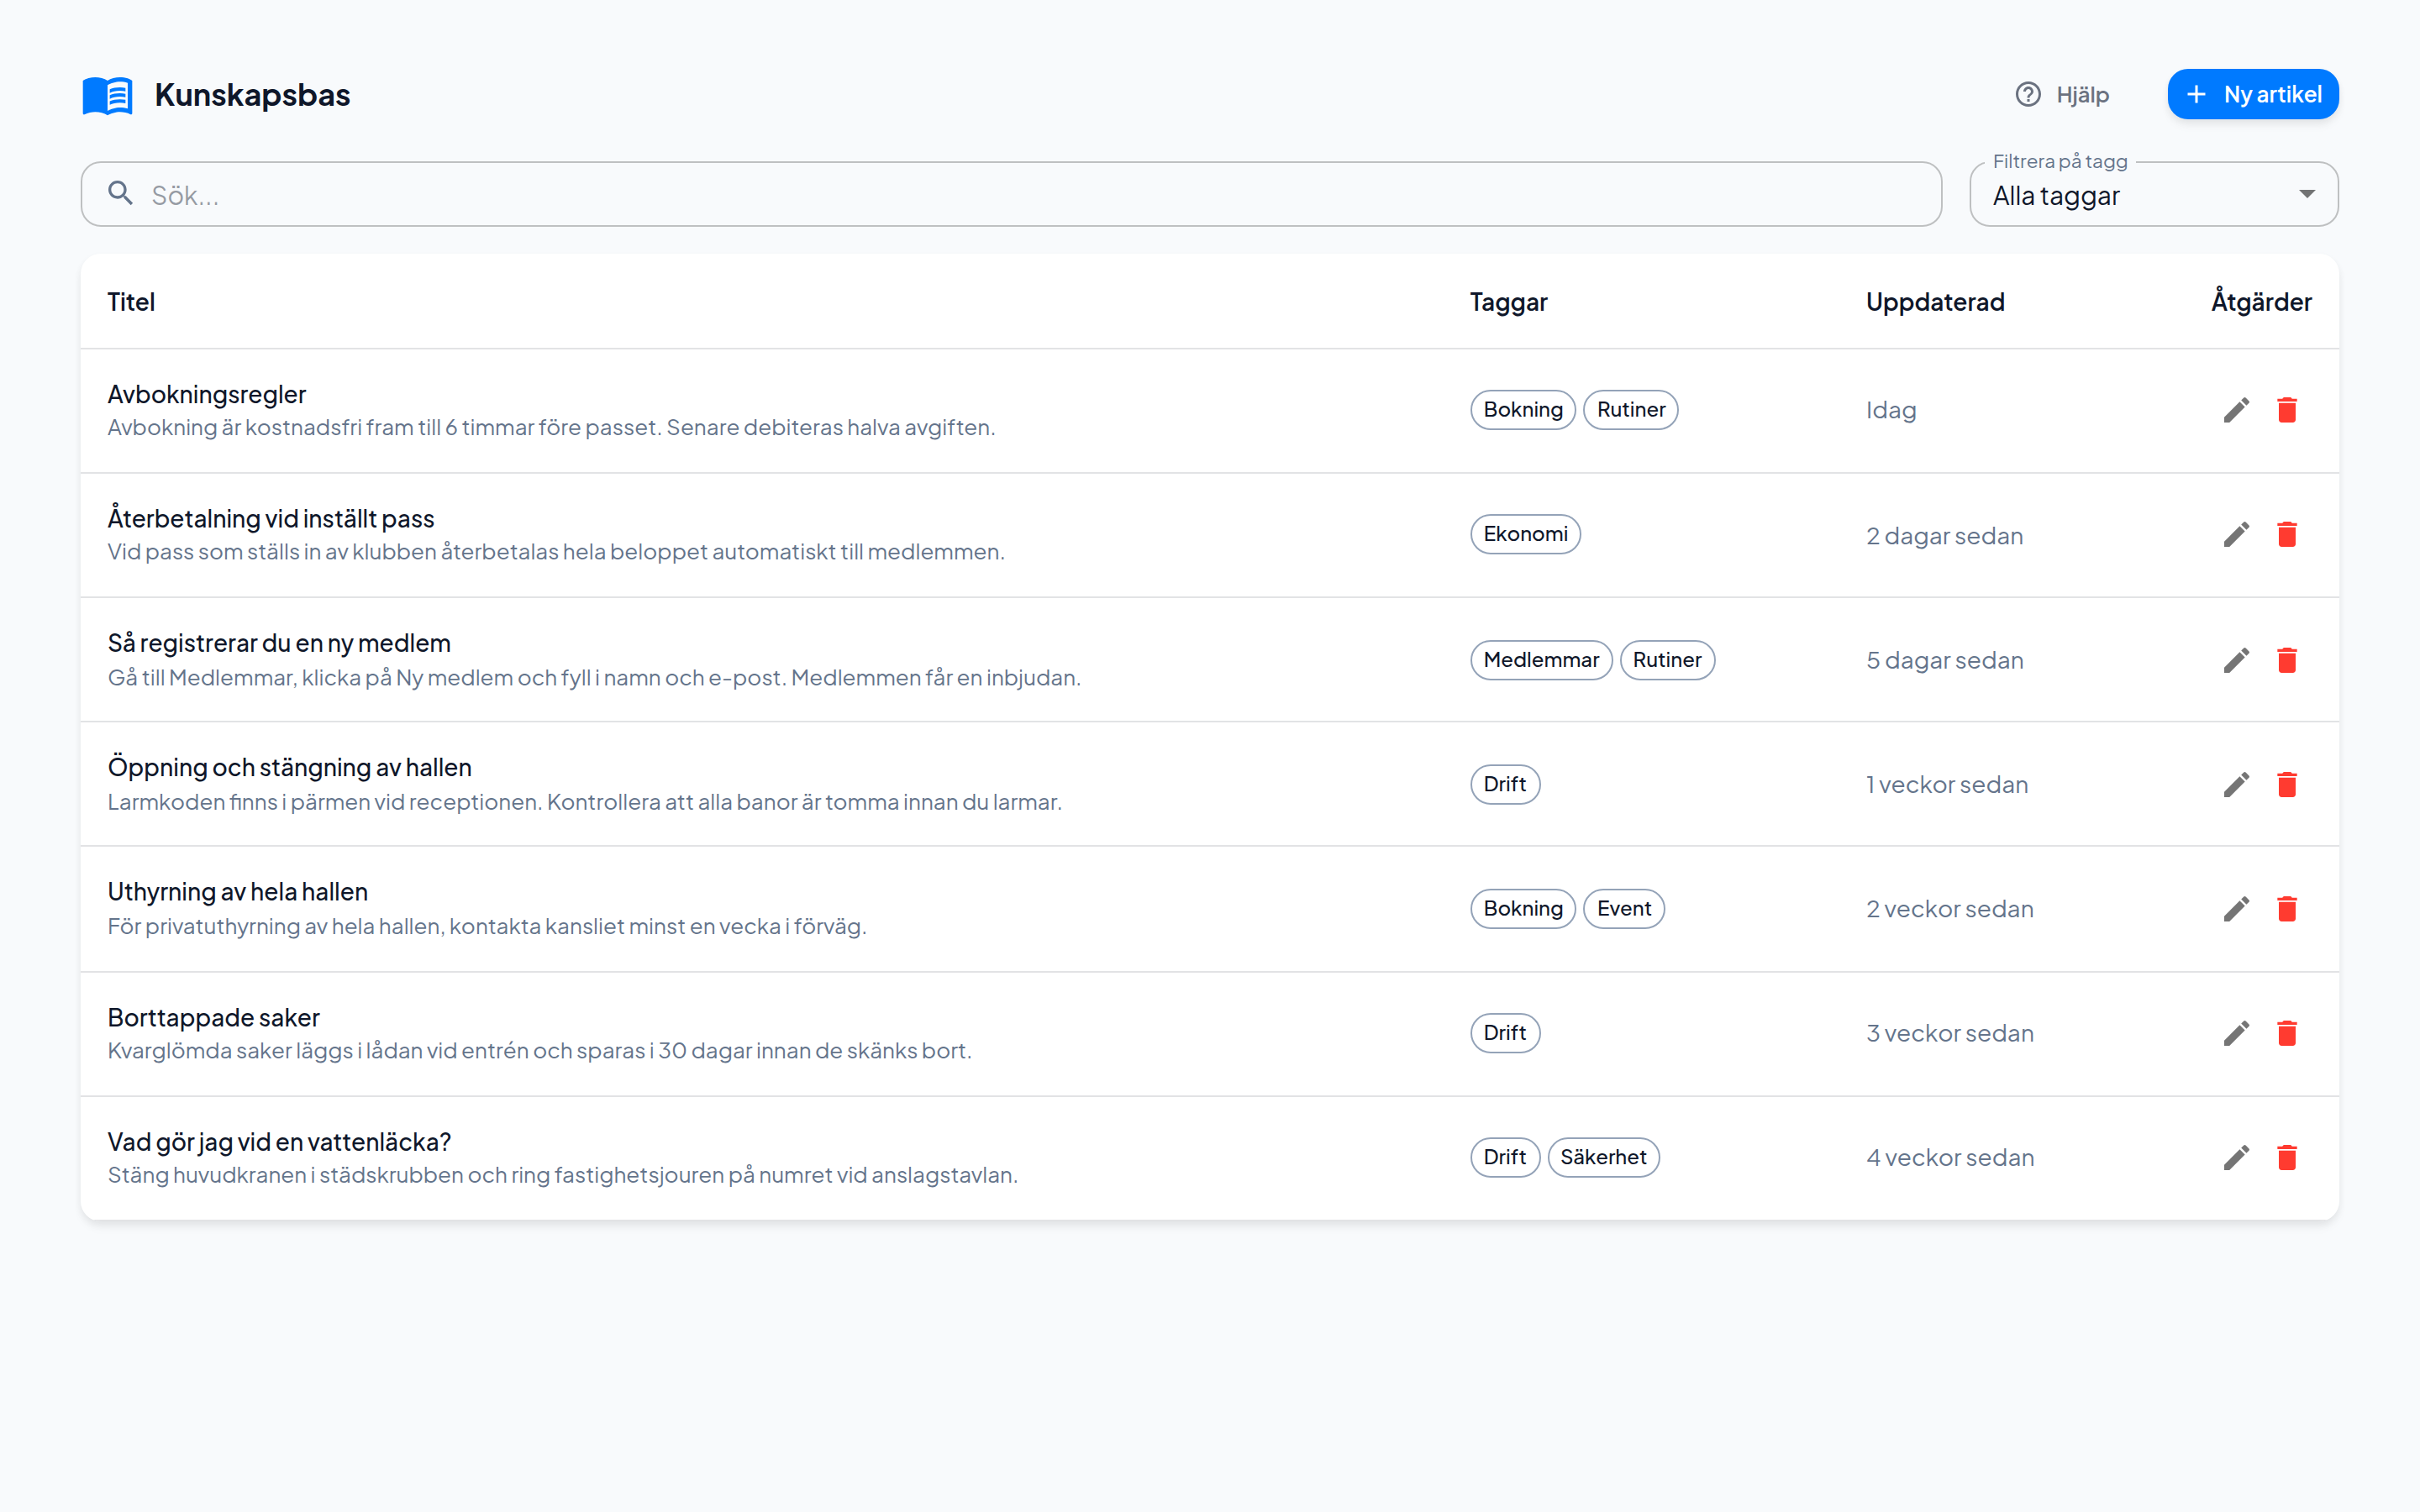Click Rutiner tag on ny medlem row
This screenshot has width=2420, height=1512.
click(x=1667, y=660)
